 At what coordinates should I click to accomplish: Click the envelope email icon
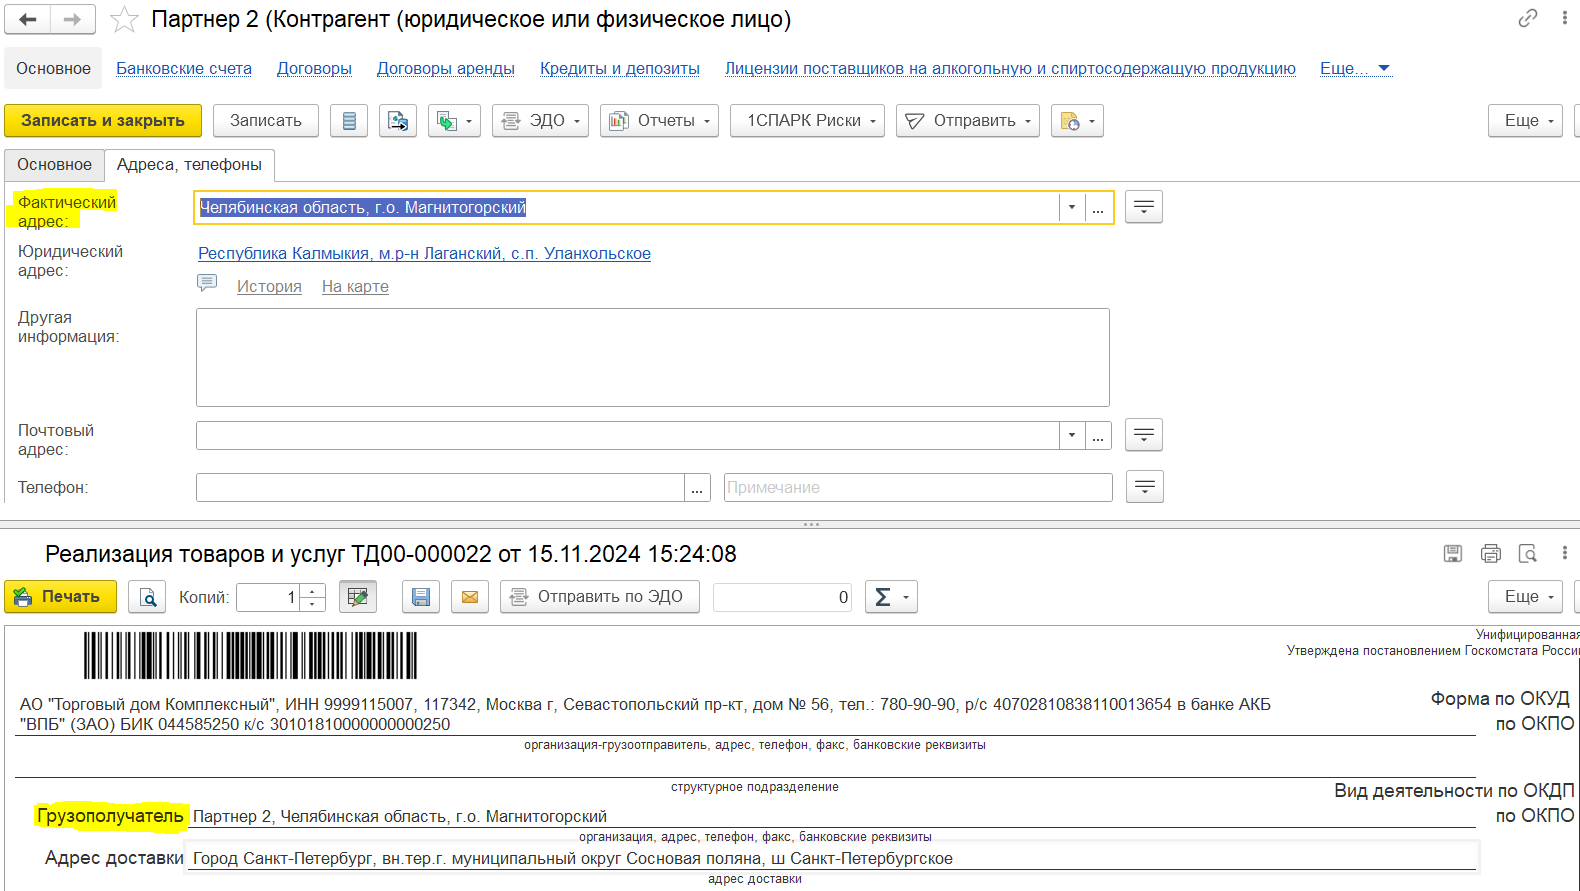tap(469, 597)
